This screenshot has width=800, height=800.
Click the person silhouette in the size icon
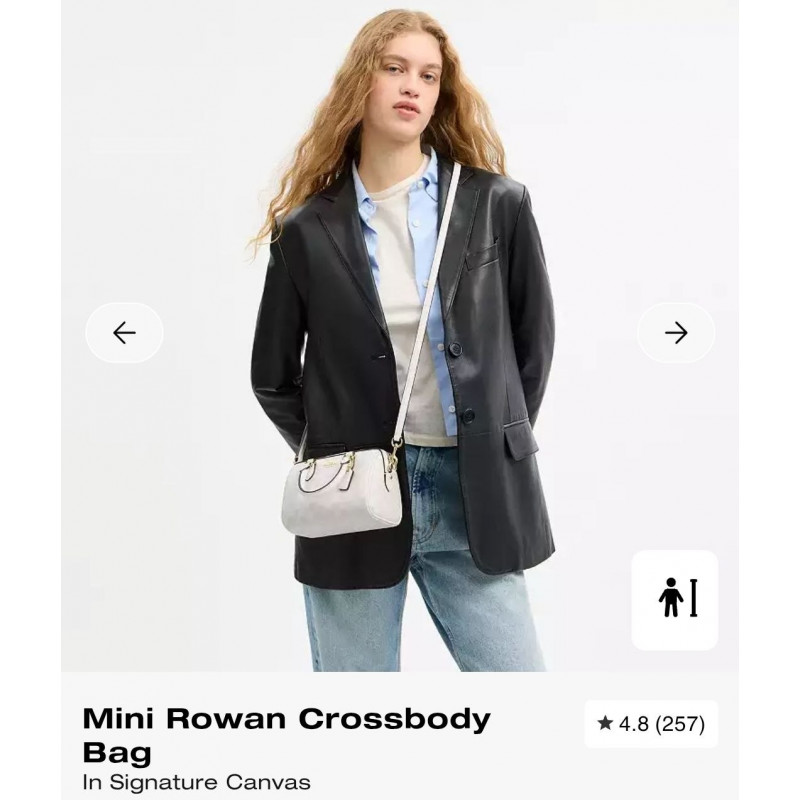pos(670,597)
